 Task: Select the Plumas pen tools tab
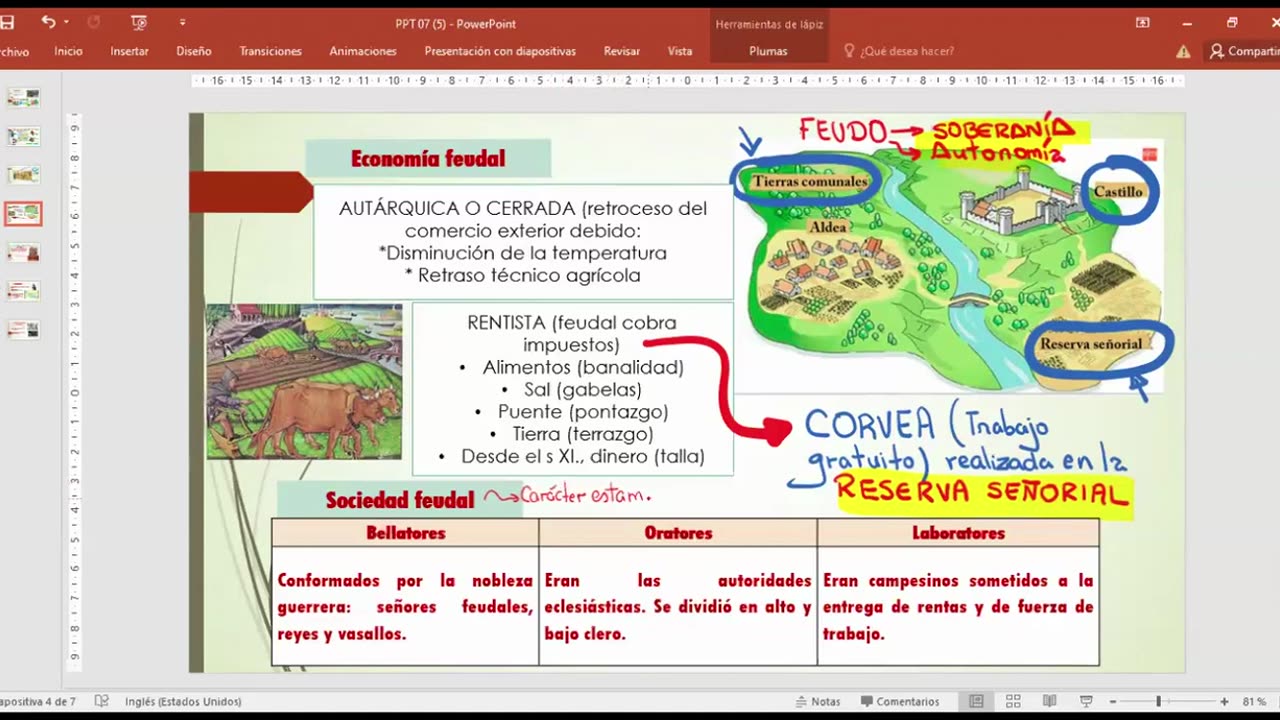(768, 51)
